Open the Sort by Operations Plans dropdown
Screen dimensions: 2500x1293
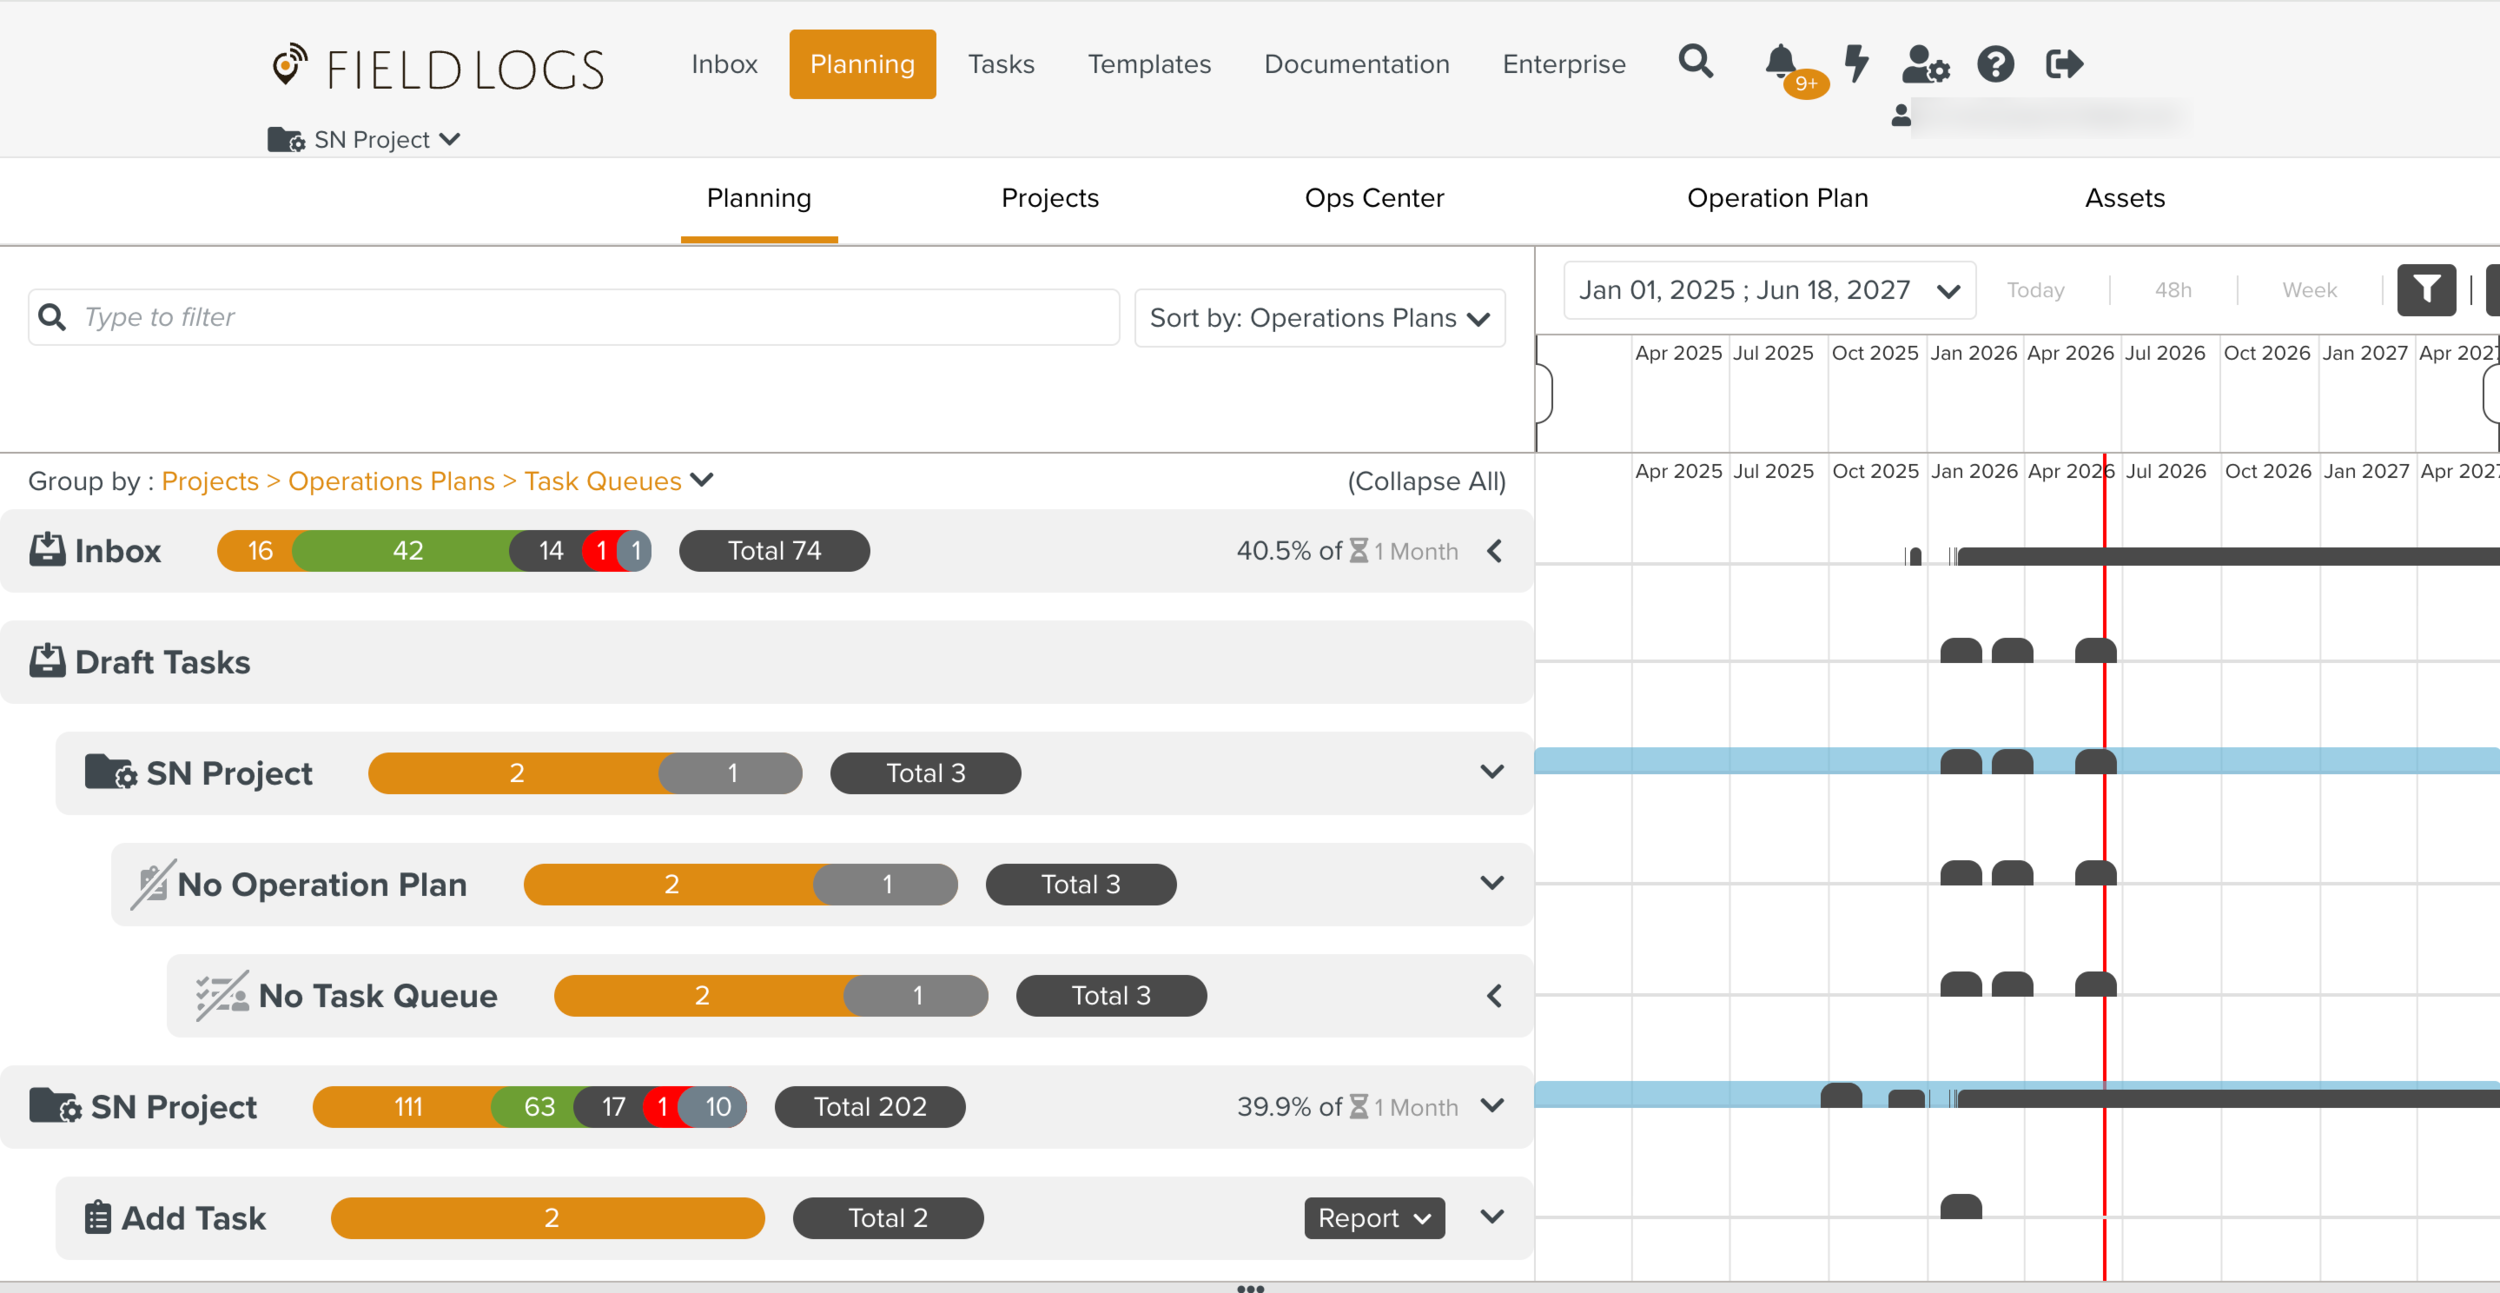click(x=1320, y=318)
